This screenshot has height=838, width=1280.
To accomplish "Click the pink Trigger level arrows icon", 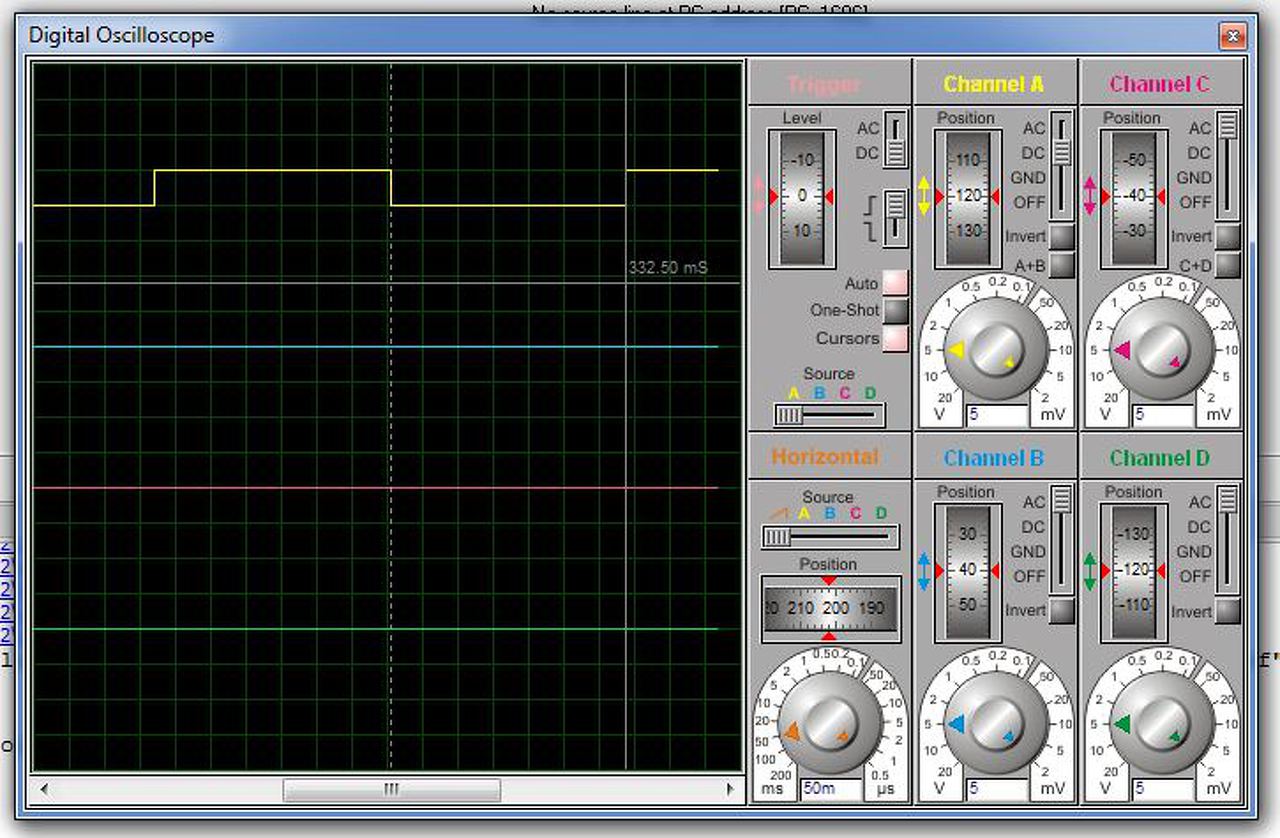I will tap(758, 196).
